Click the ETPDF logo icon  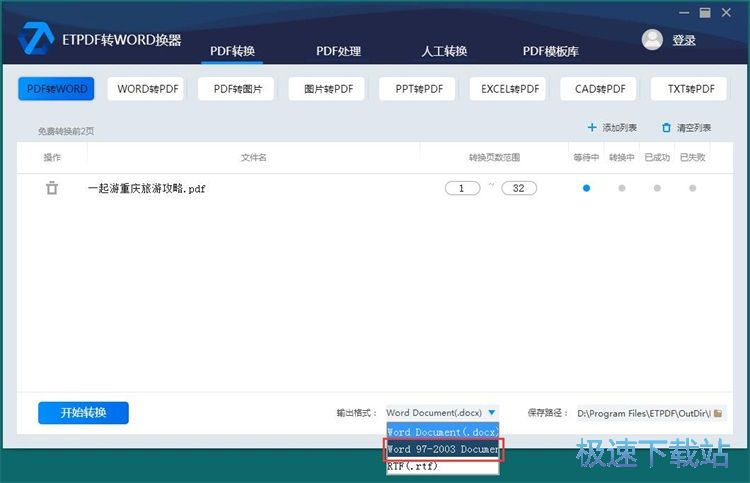[x=36, y=38]
